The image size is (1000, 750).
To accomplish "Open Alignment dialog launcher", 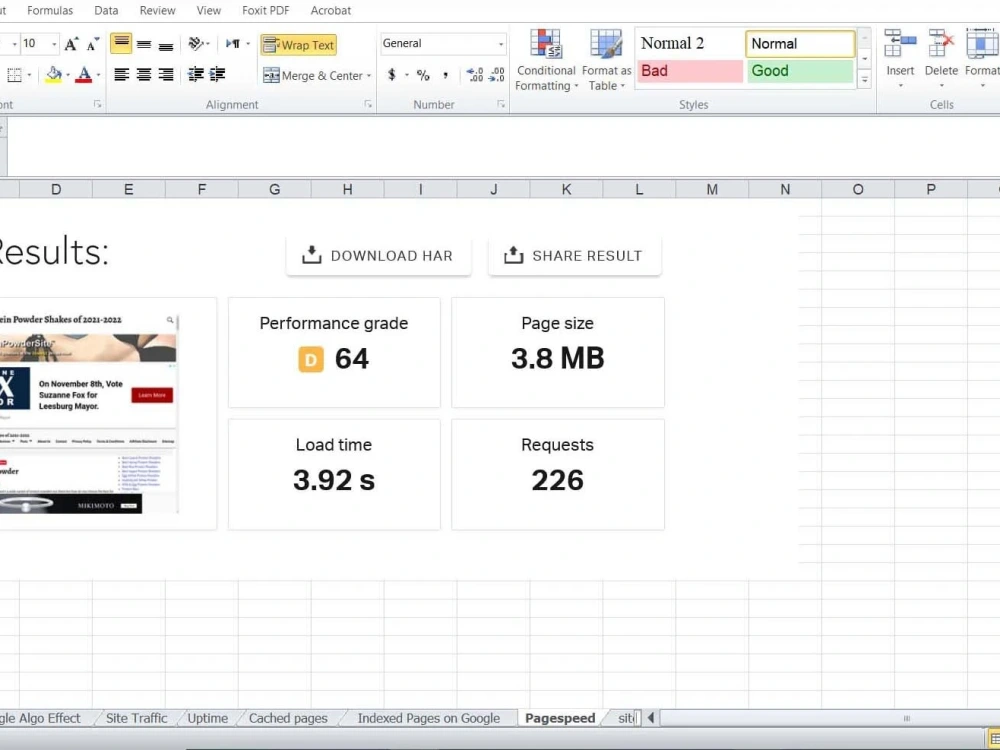I will 368,104.
